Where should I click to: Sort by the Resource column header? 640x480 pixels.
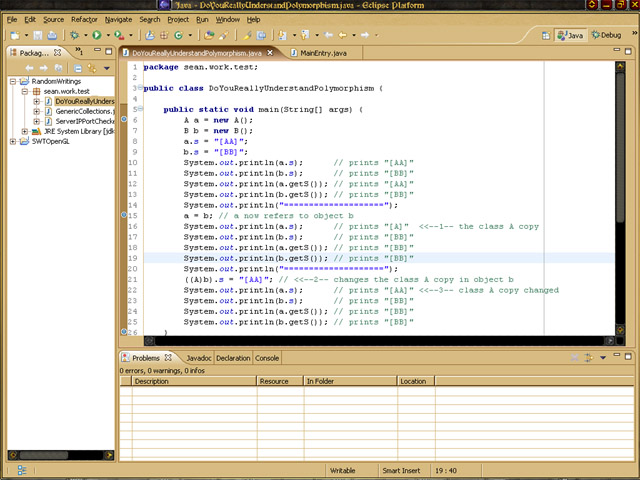281,381
